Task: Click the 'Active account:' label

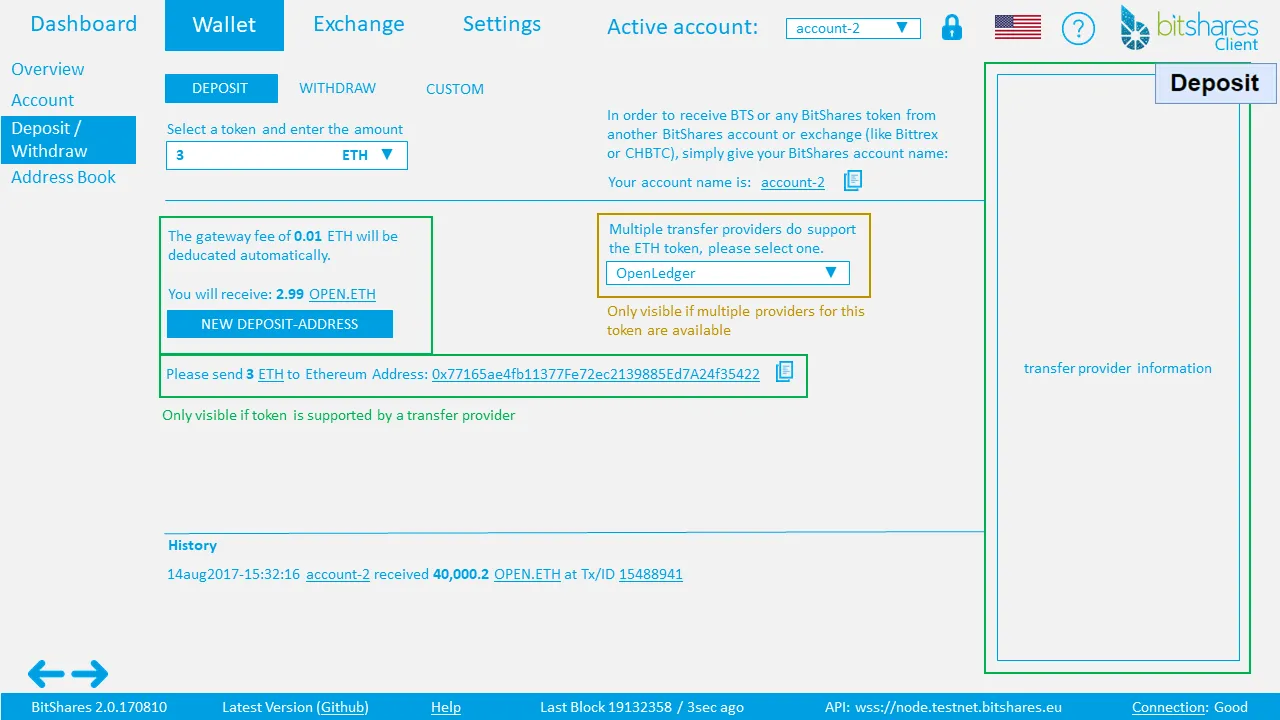Action: coord(682,27)
